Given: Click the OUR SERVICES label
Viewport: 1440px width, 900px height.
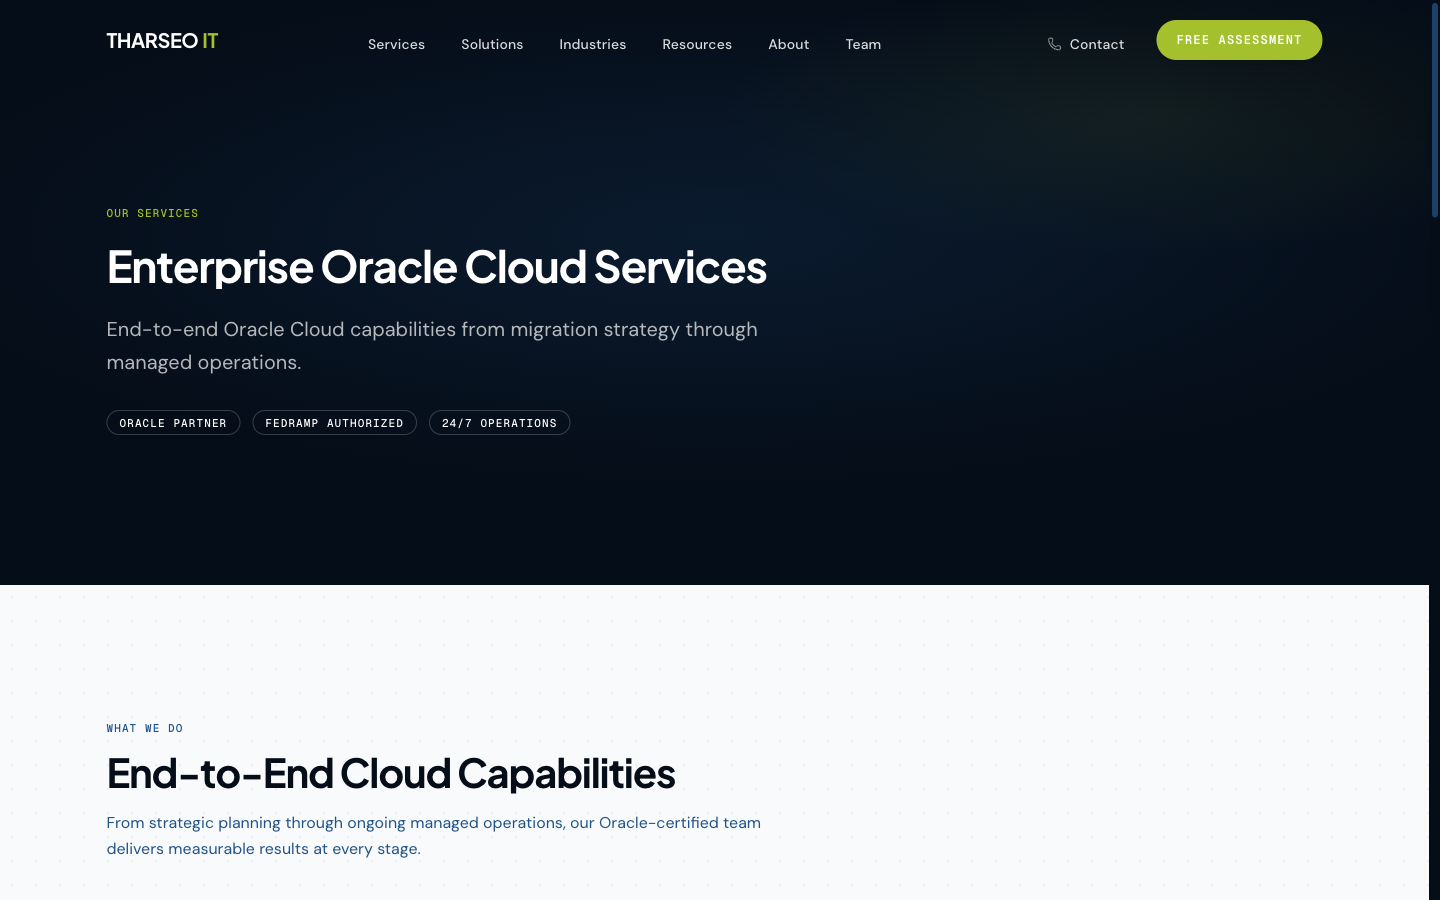Looking at the screenshot, I should coord(153,213).
